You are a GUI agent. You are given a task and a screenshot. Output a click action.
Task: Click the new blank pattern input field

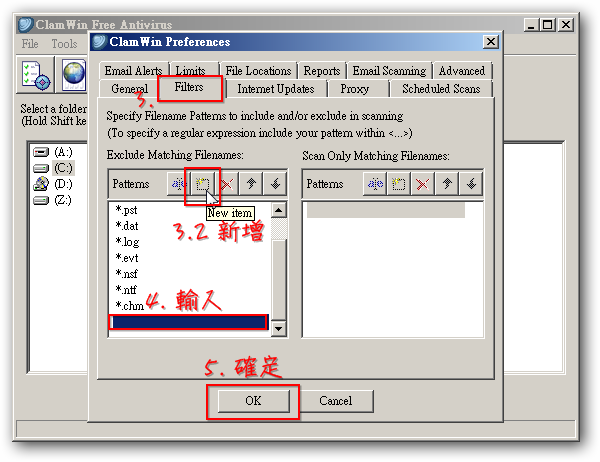[189, 322]
